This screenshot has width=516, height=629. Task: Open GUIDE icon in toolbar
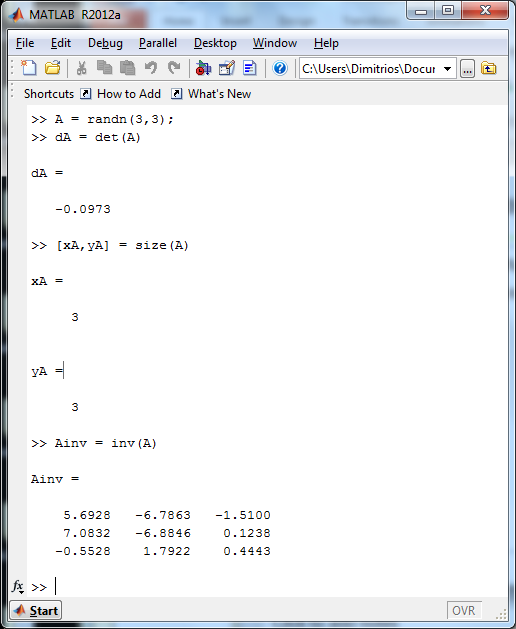(227, 68)
